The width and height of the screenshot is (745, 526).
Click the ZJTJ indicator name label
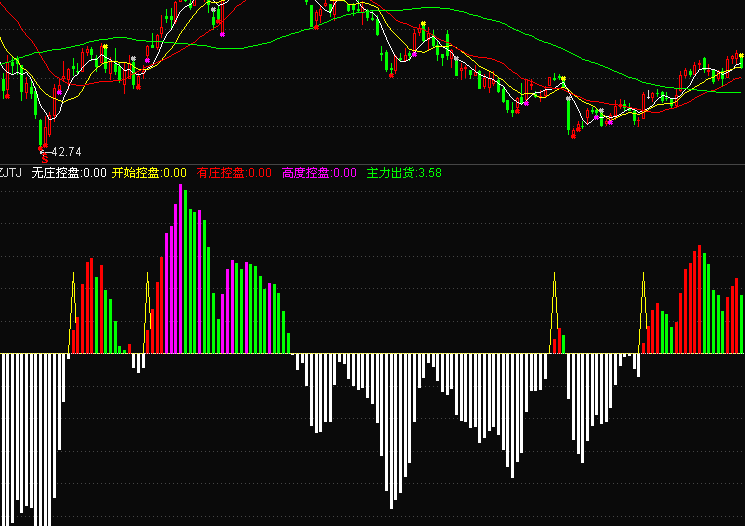click(x=10, y=173)
